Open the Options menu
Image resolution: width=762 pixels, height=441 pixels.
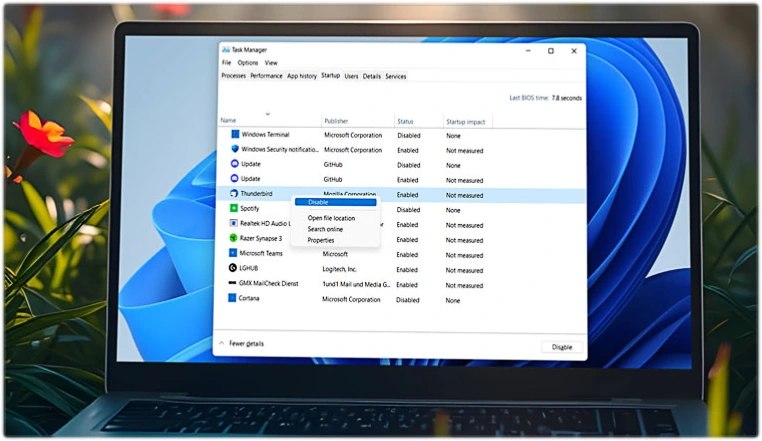(x=248, y=63)
